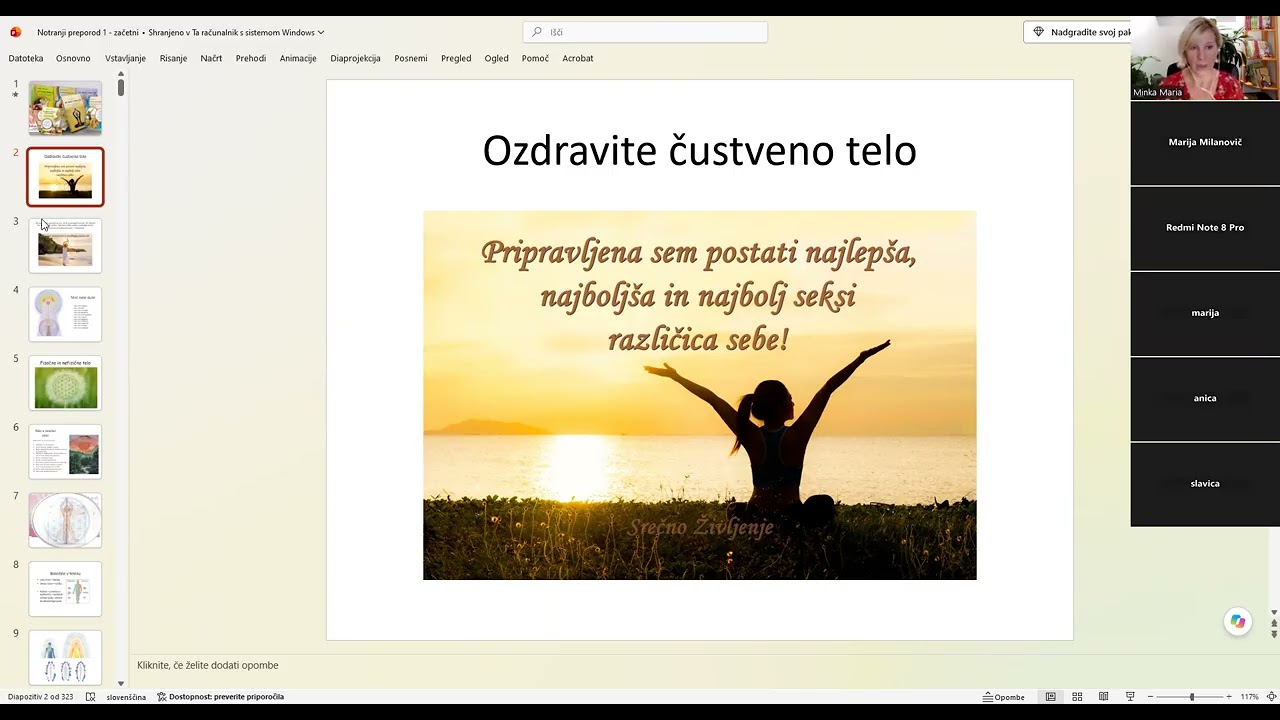The width and height of the screenshot is (1280, 720).
Task: Open the Datoteka menu
Action: 26,58
